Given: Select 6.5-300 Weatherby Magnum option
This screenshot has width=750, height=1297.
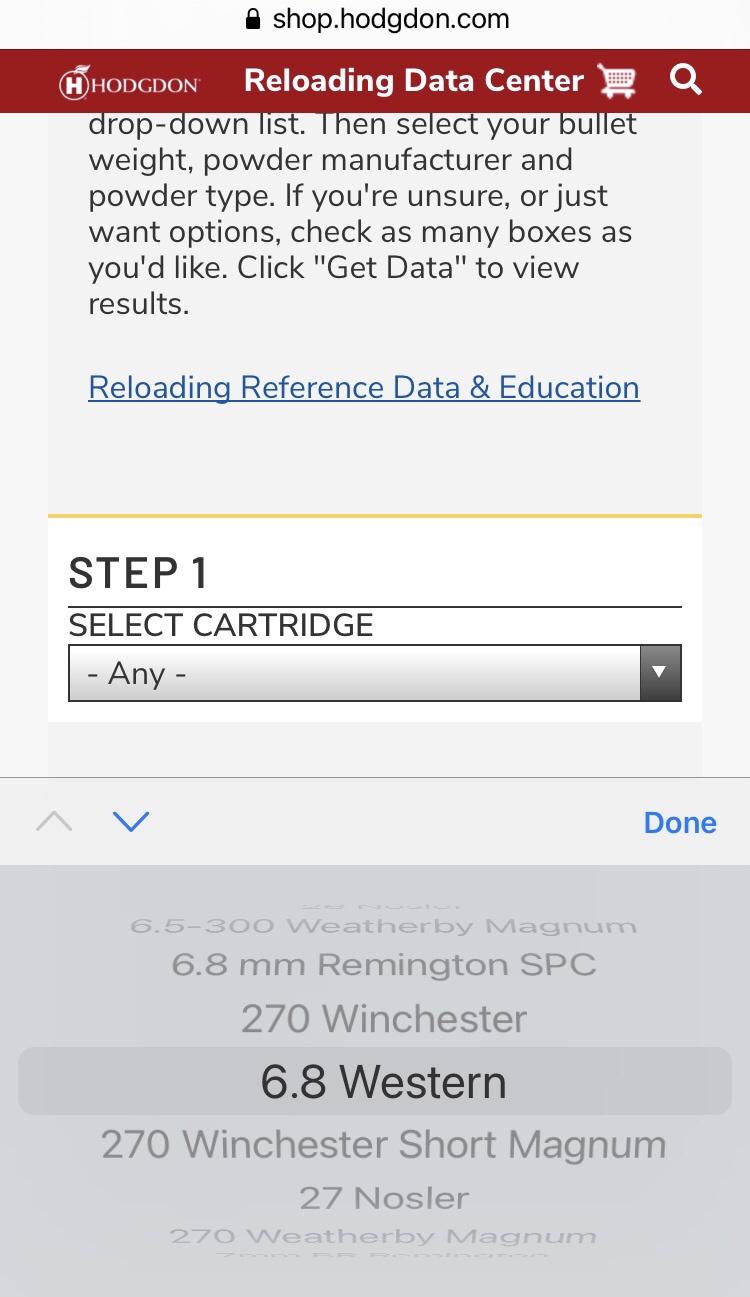Looking at the screenshot, I should pyautogui.click(x=383, y=926).
